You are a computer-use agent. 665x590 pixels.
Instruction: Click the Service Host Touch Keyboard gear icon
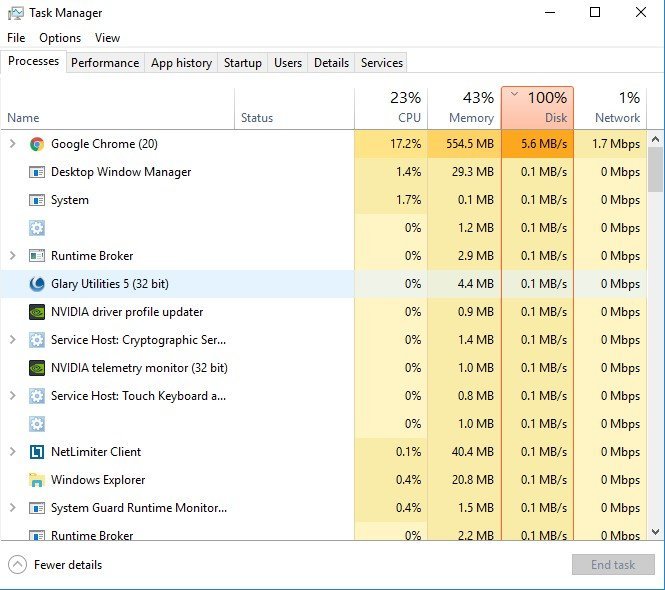coord(37,396)
